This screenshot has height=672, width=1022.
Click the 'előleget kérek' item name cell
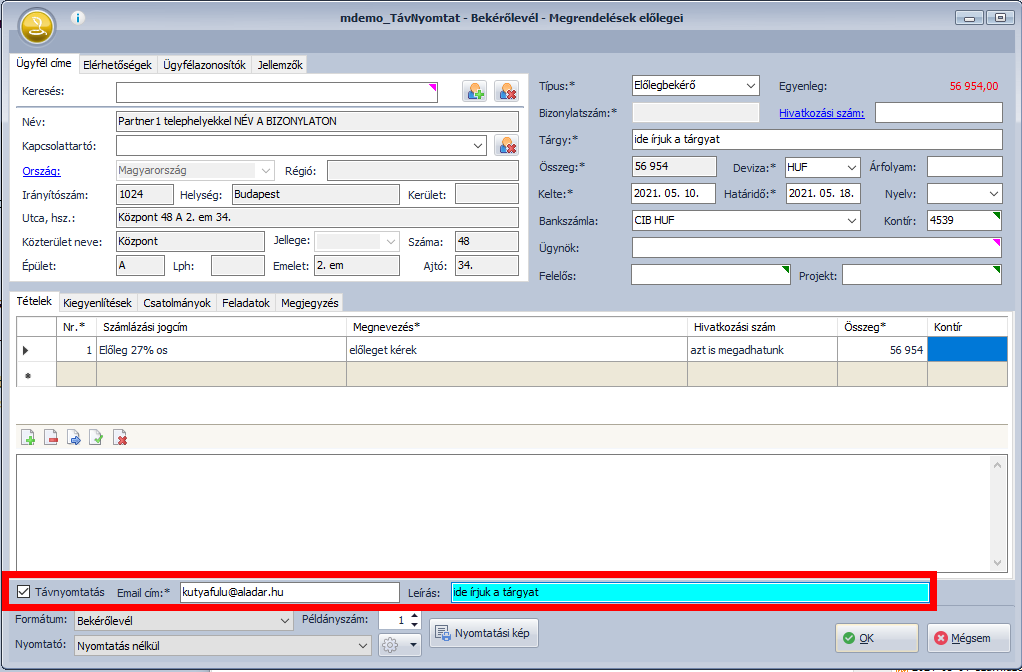(x=516, y=350)
